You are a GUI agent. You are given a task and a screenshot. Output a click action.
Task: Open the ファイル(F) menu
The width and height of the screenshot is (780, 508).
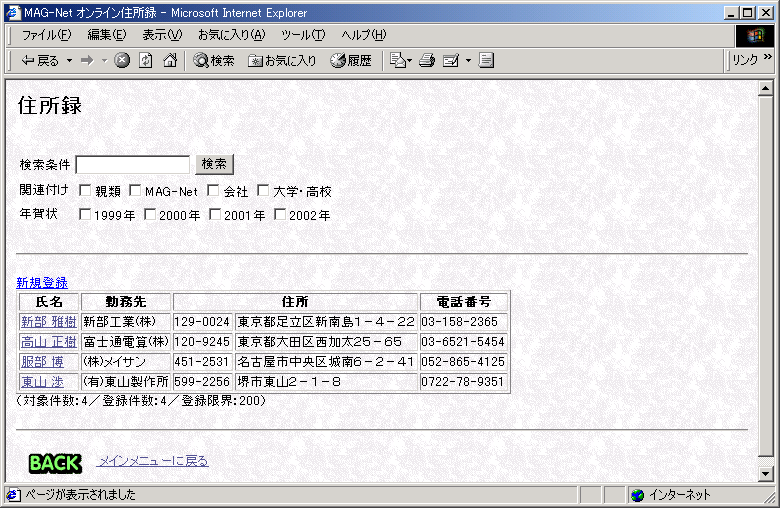[46, 35]
